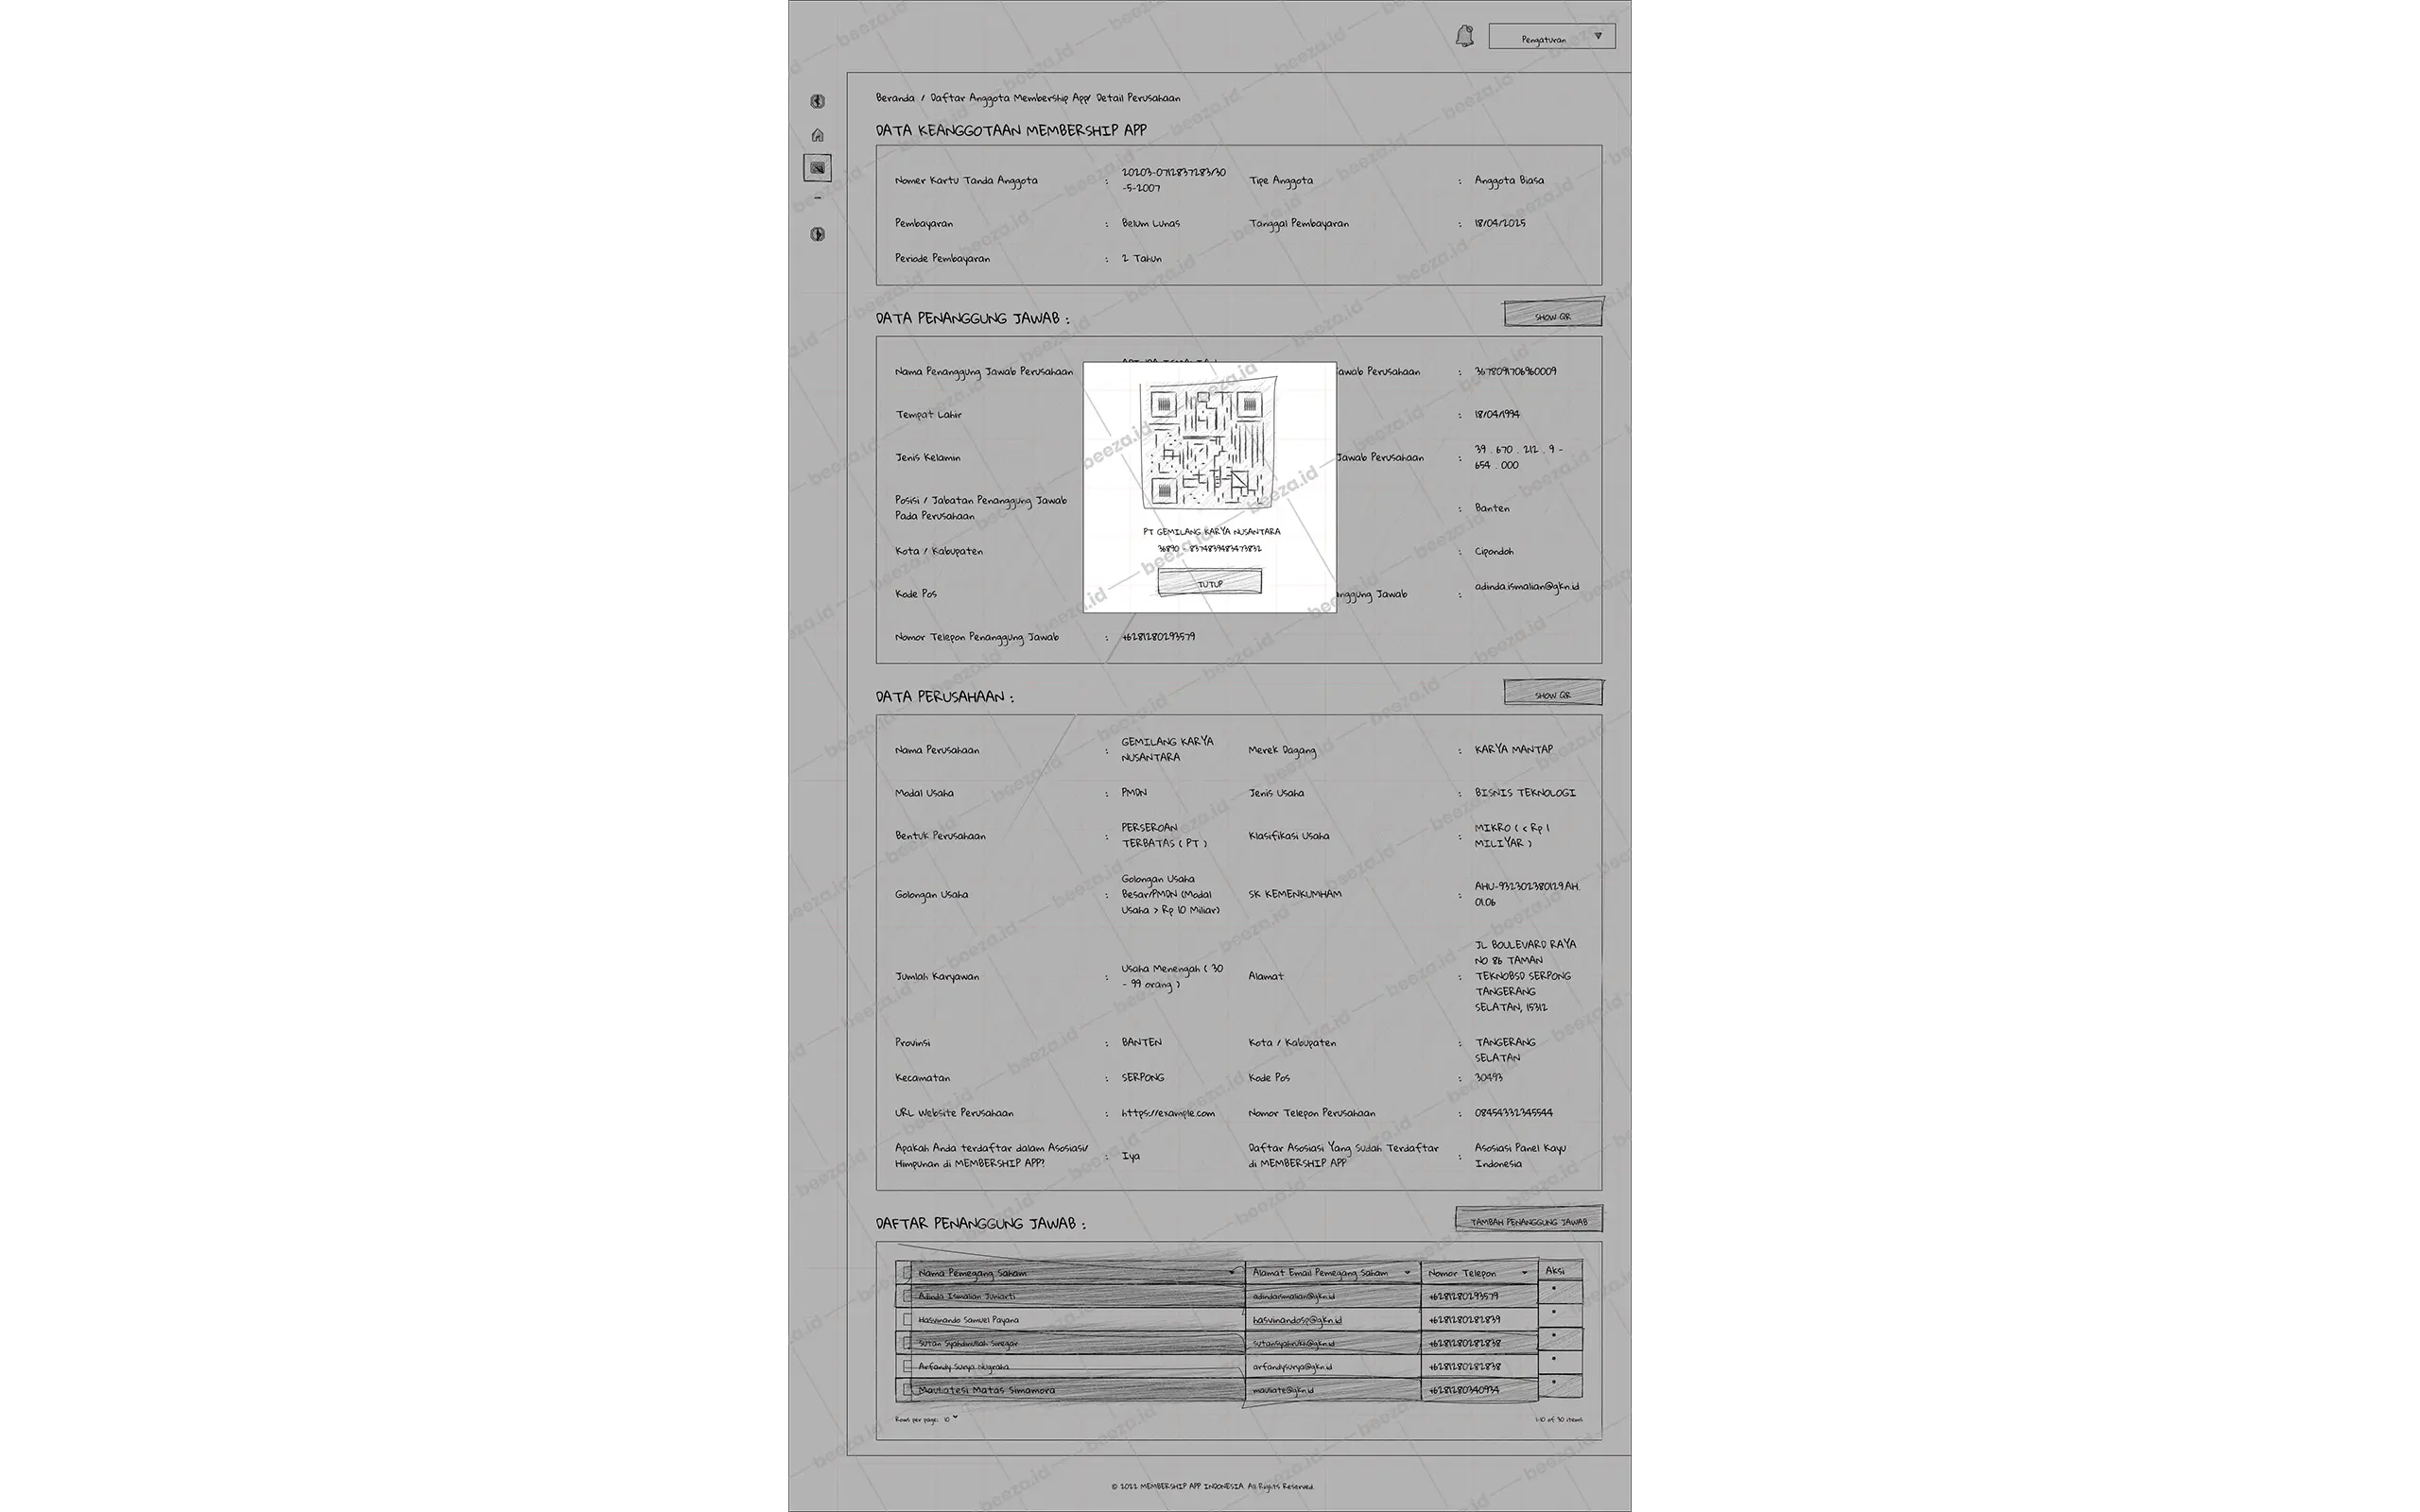Click KARYA MANTAP Merek Dagang value

(1514, 749)
